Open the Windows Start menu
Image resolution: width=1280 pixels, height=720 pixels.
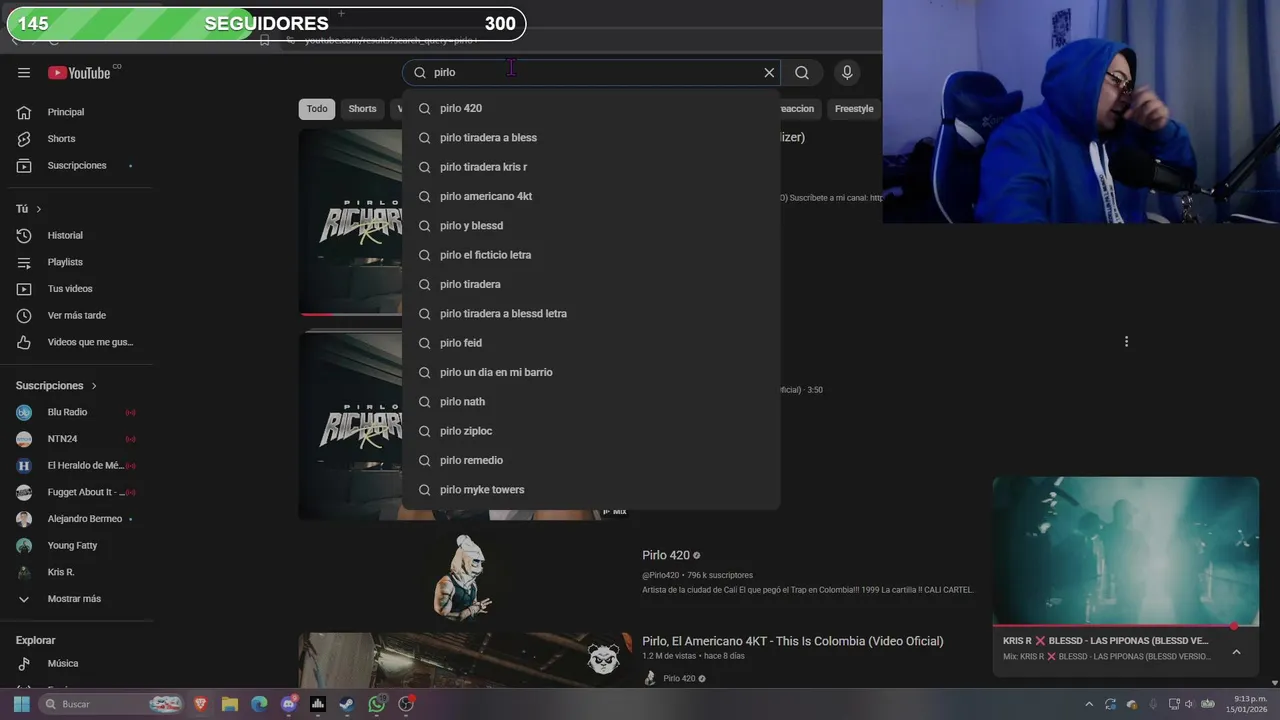tap(21, 704)
